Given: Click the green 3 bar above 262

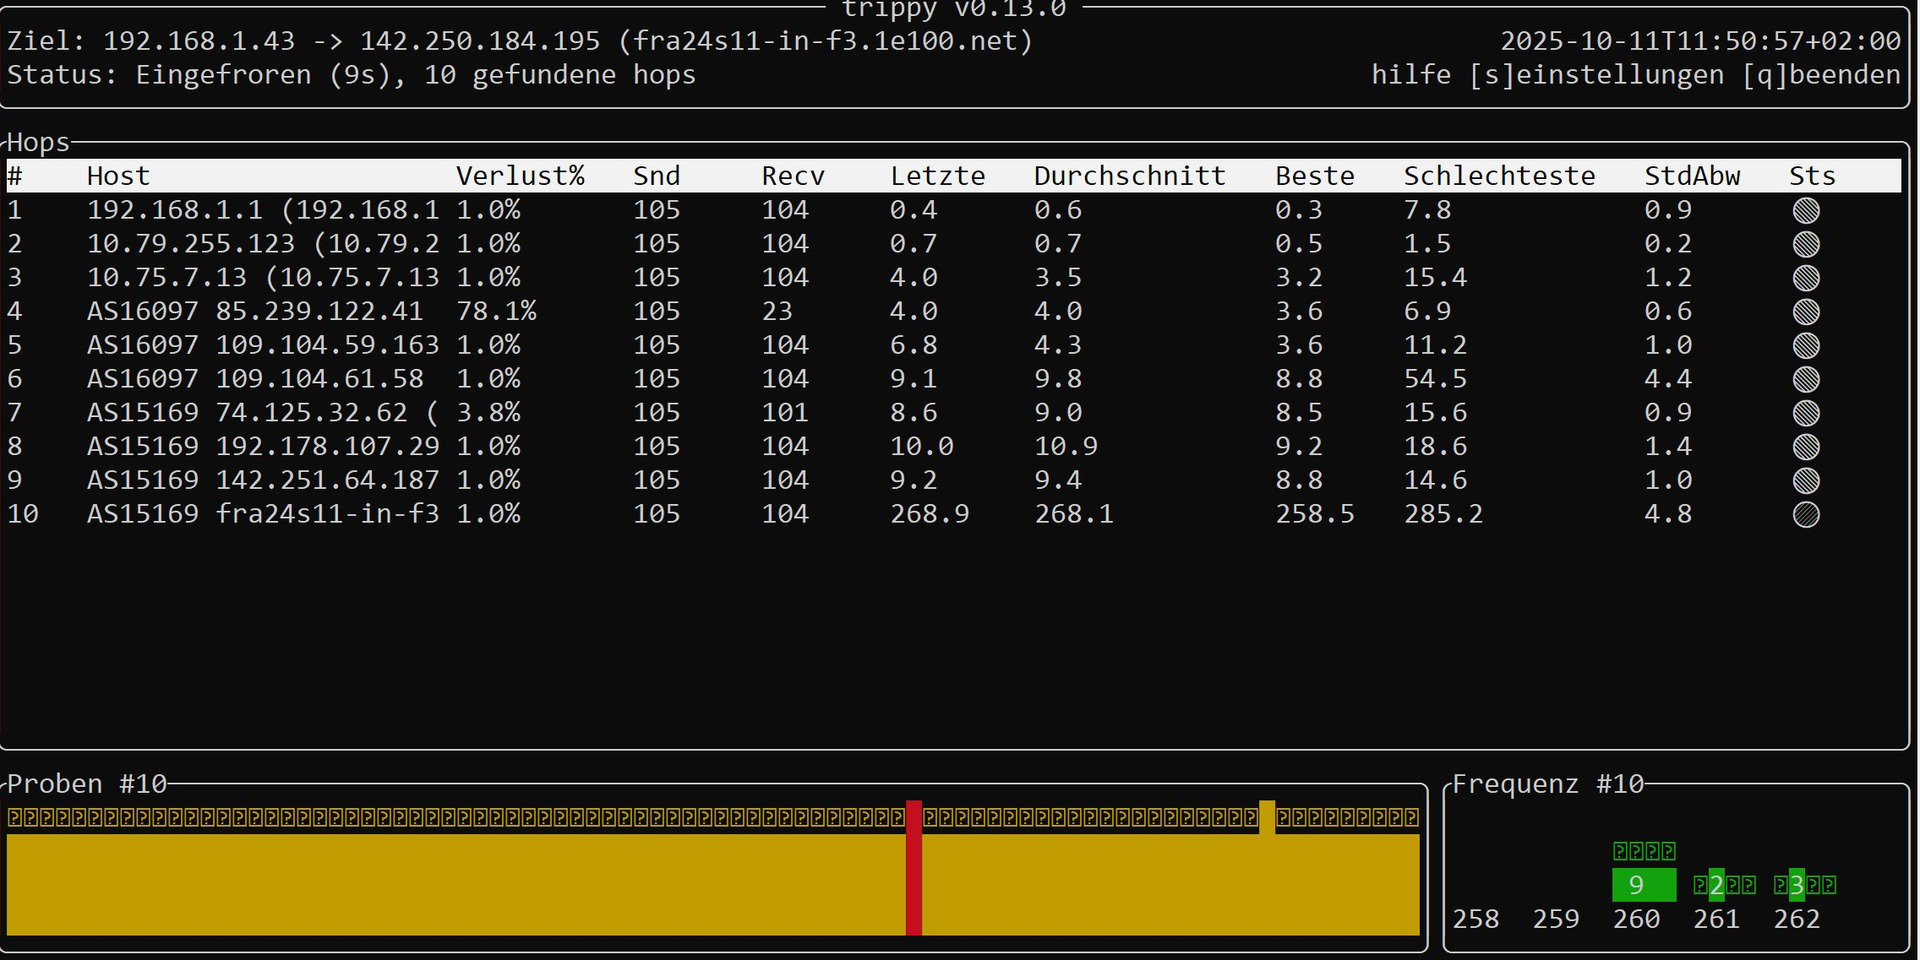Looking at the screenshot, I should coord(1796,885).
